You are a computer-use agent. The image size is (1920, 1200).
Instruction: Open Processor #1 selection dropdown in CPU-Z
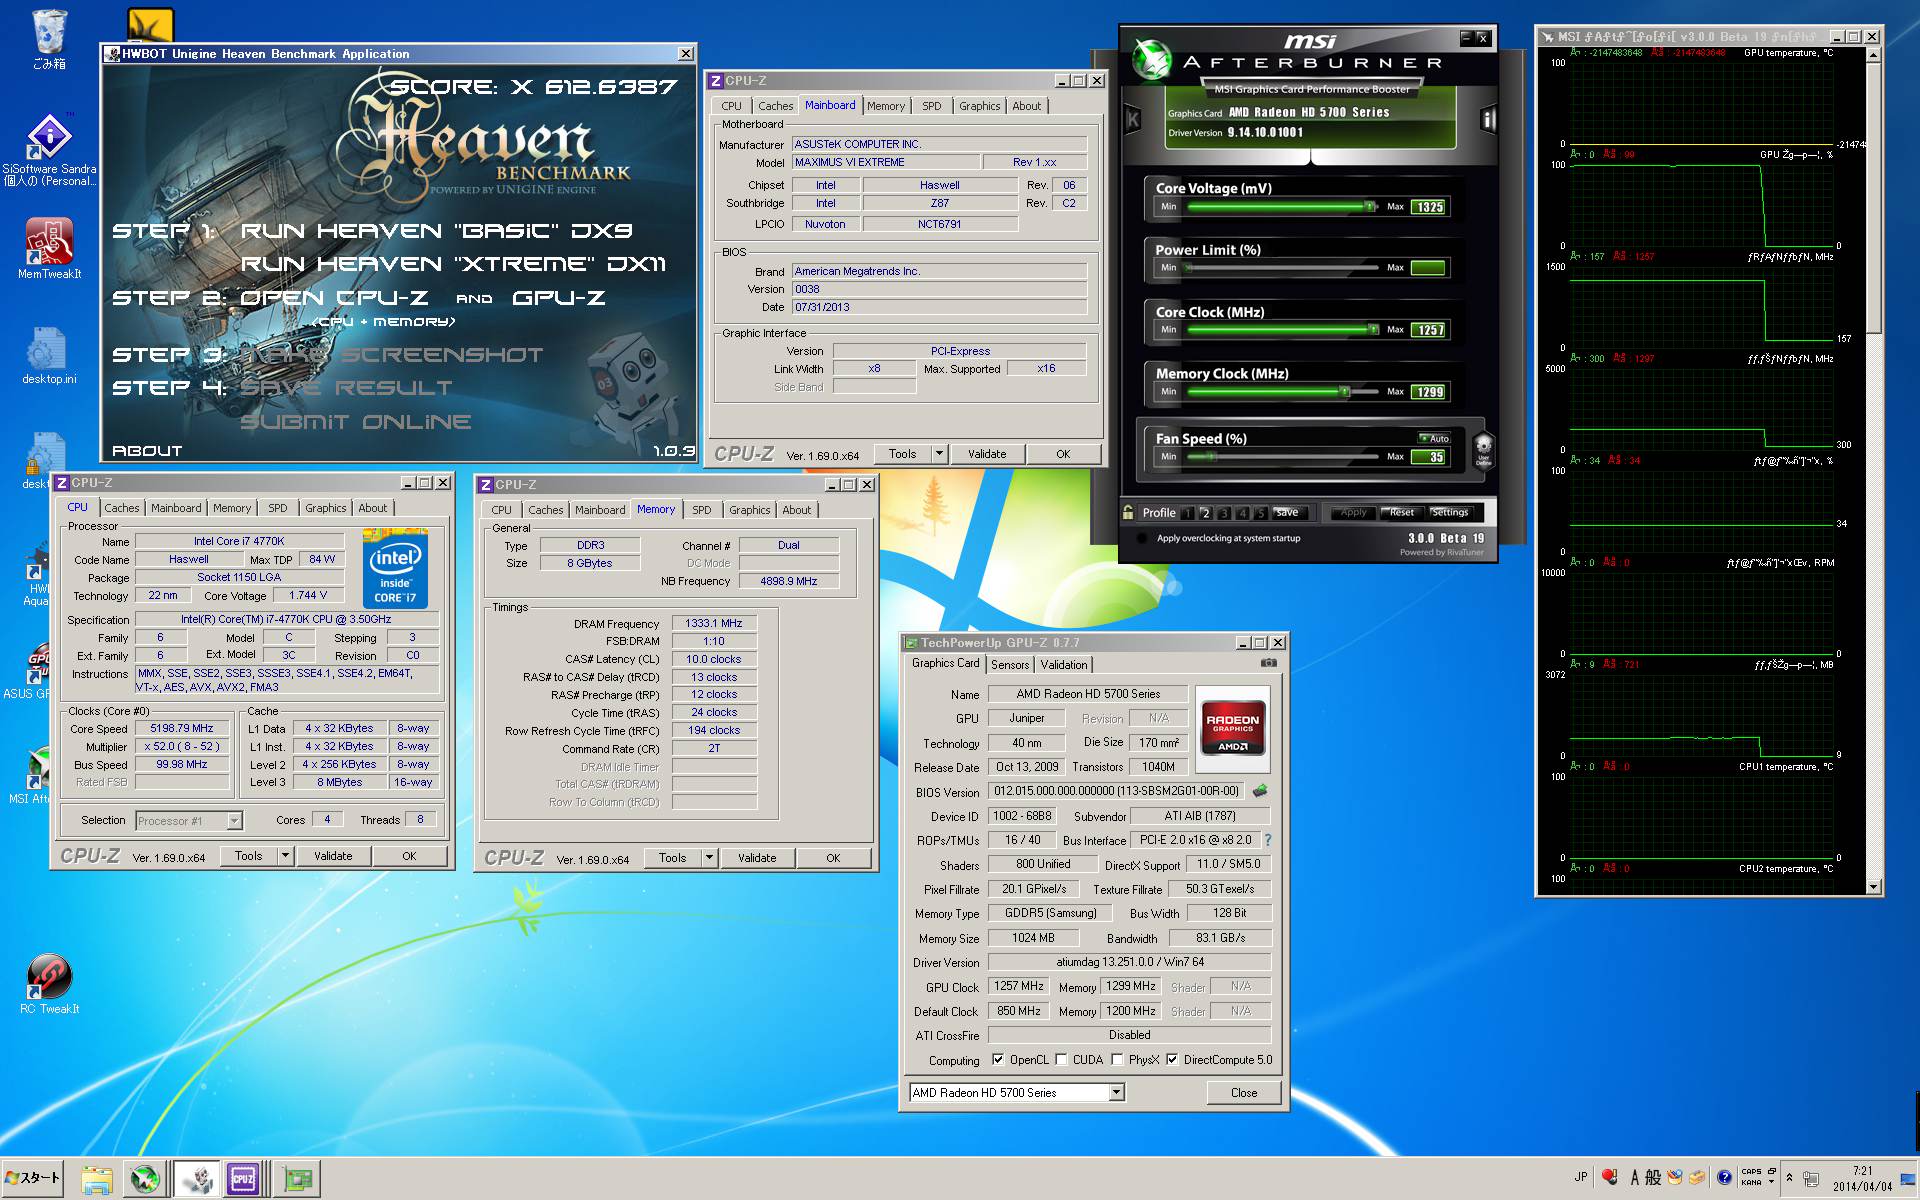click(234, 821)
